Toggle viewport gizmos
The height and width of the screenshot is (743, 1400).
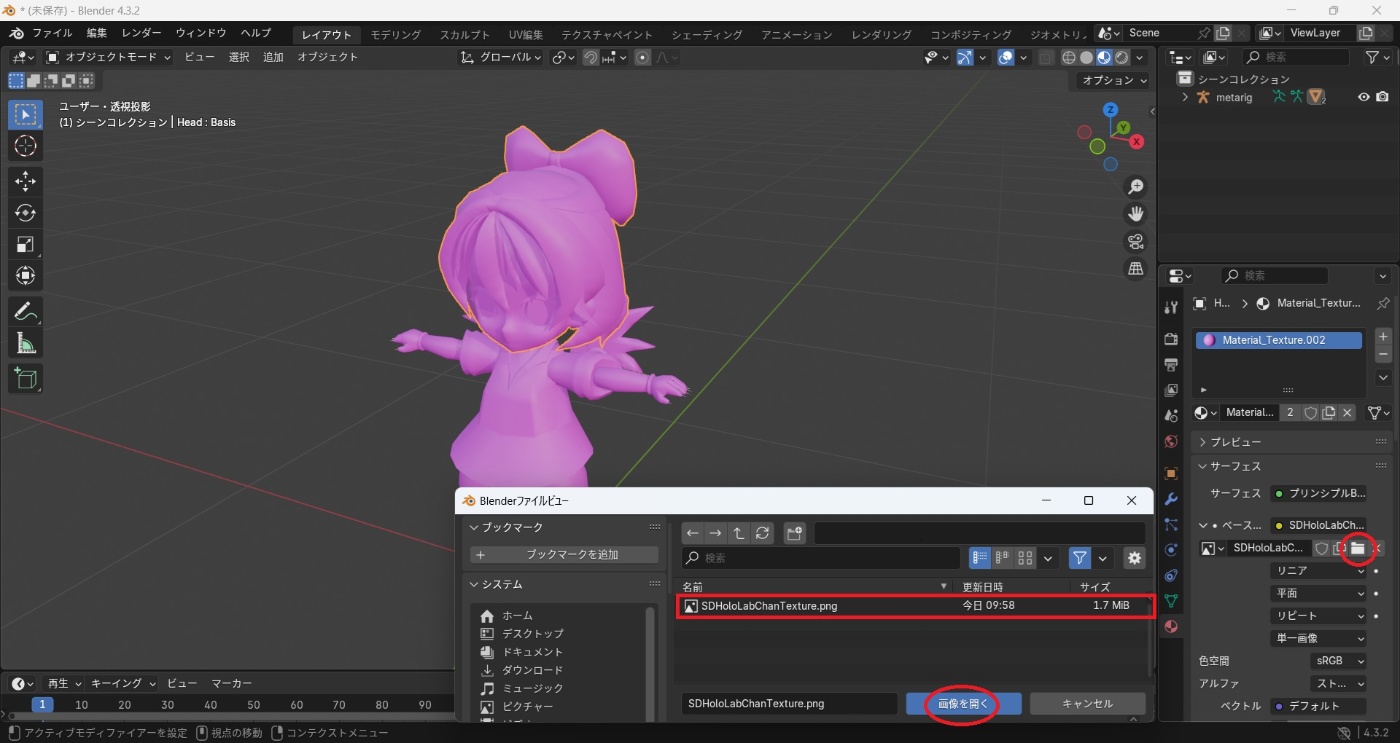tap(964, 58)
